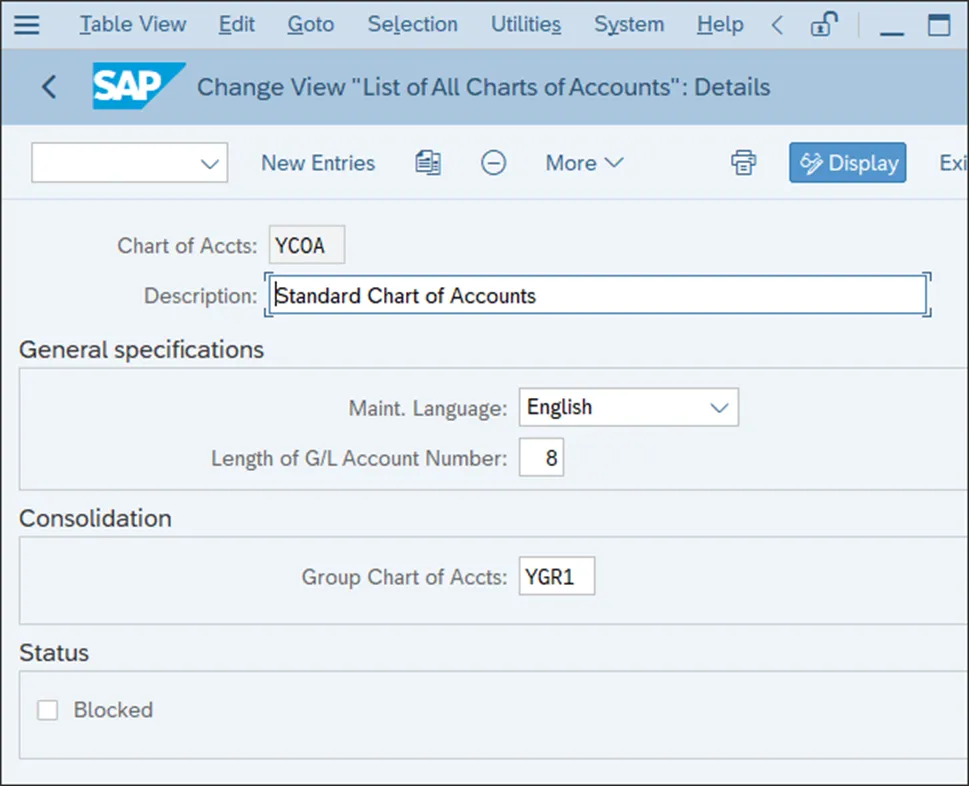The width and height of the screenshot is (969, 786).
Task: Click the Display button
Action: coord(848,163)
